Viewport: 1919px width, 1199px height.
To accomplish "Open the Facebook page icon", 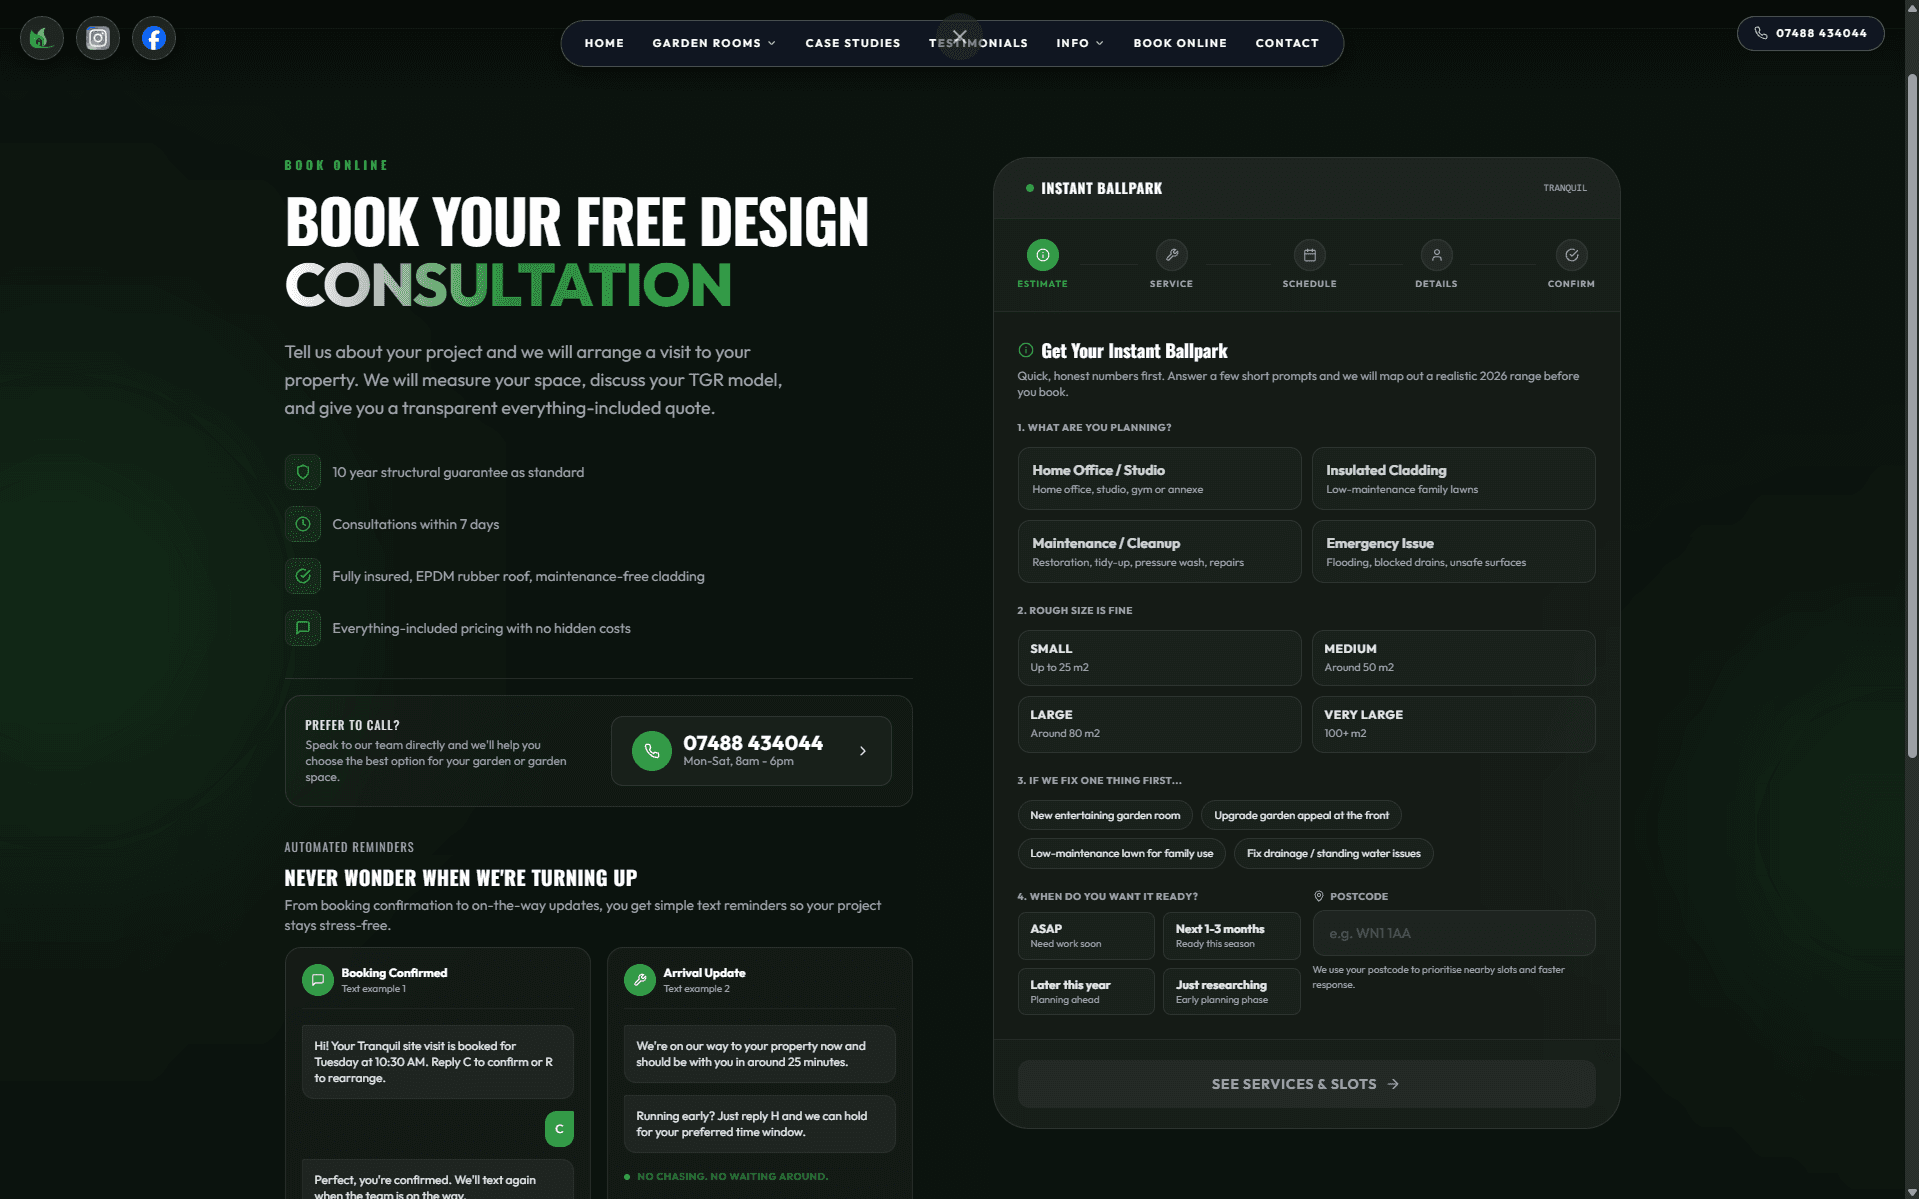I will coord(154,39).
